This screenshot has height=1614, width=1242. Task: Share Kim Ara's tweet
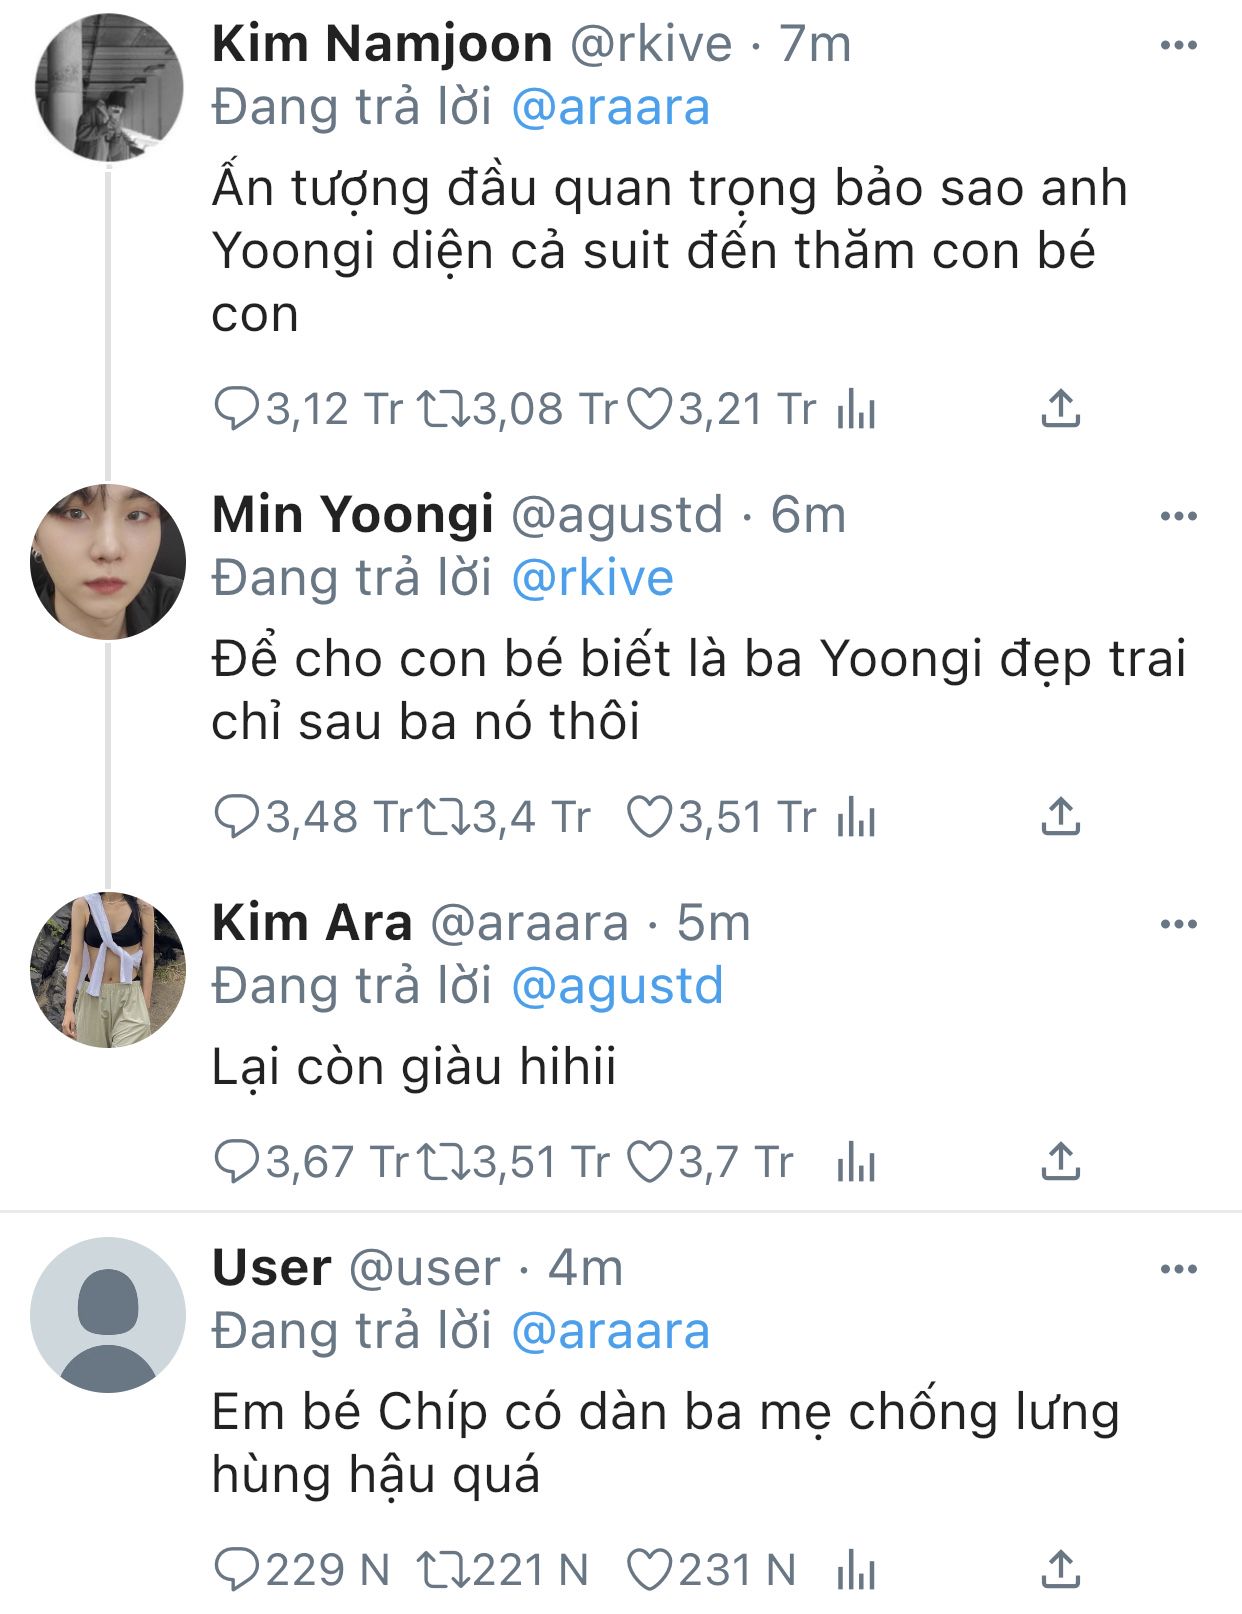[x=1060, y=1162]
